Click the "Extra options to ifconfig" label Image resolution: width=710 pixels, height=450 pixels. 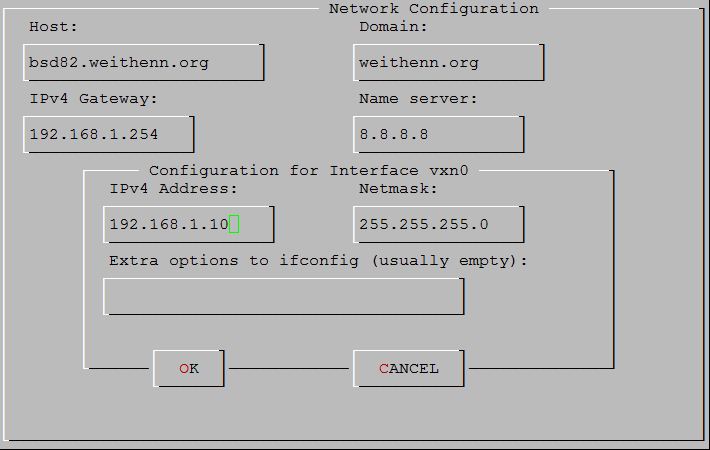tap(318, 261)
